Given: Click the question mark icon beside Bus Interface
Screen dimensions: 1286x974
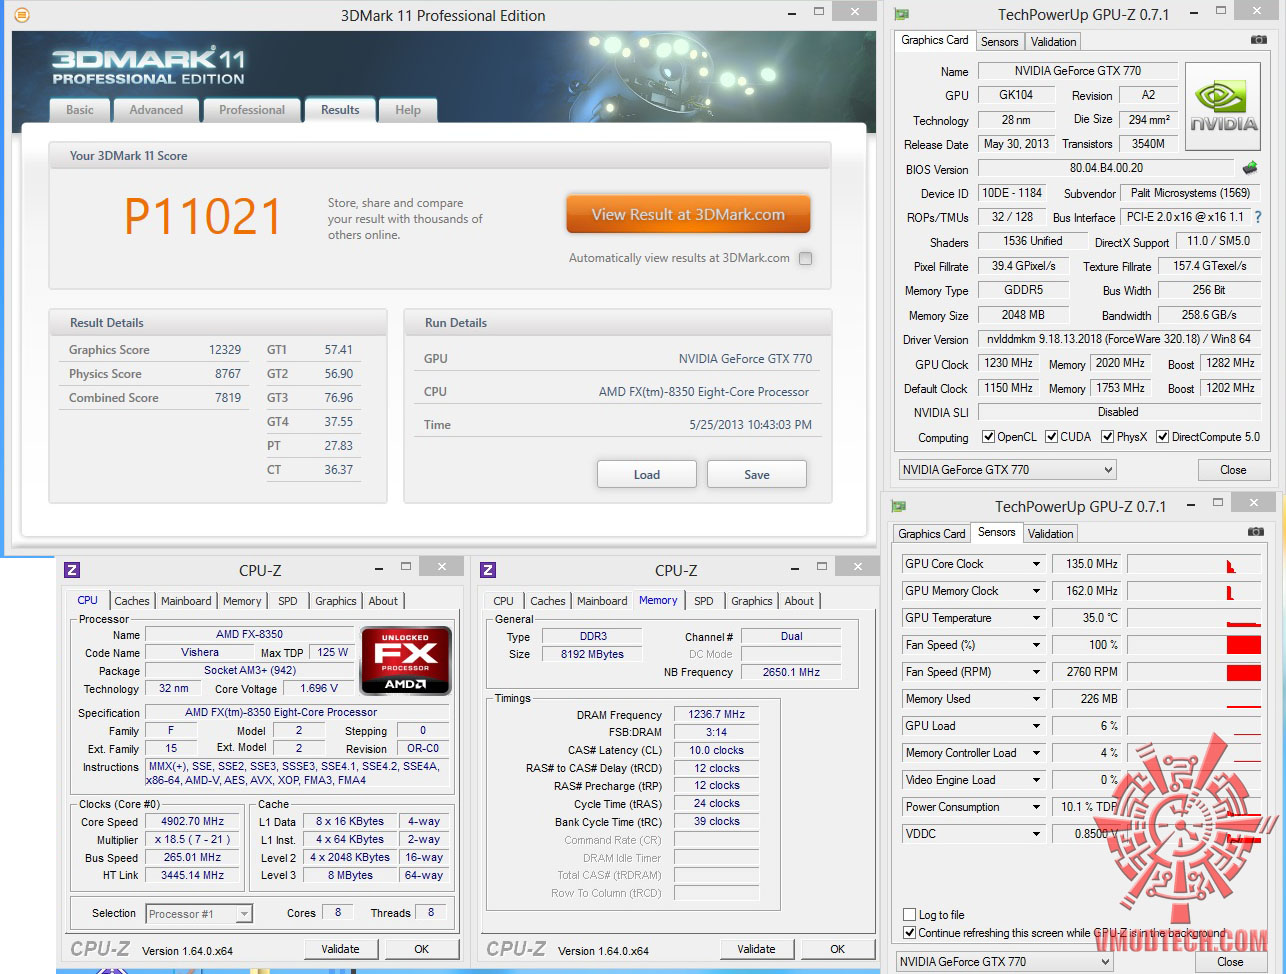Looking at the screenshot, I should pos(1258,217).
